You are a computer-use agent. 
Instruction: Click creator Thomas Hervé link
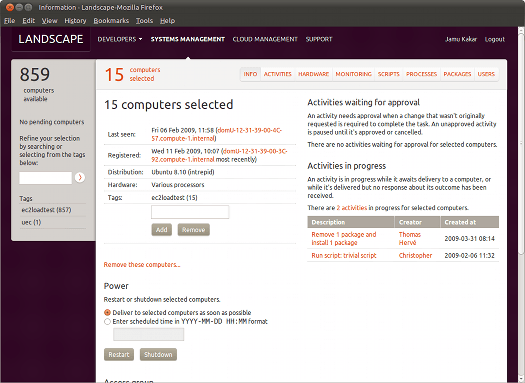pyautogui.click(x=410, y=238)
